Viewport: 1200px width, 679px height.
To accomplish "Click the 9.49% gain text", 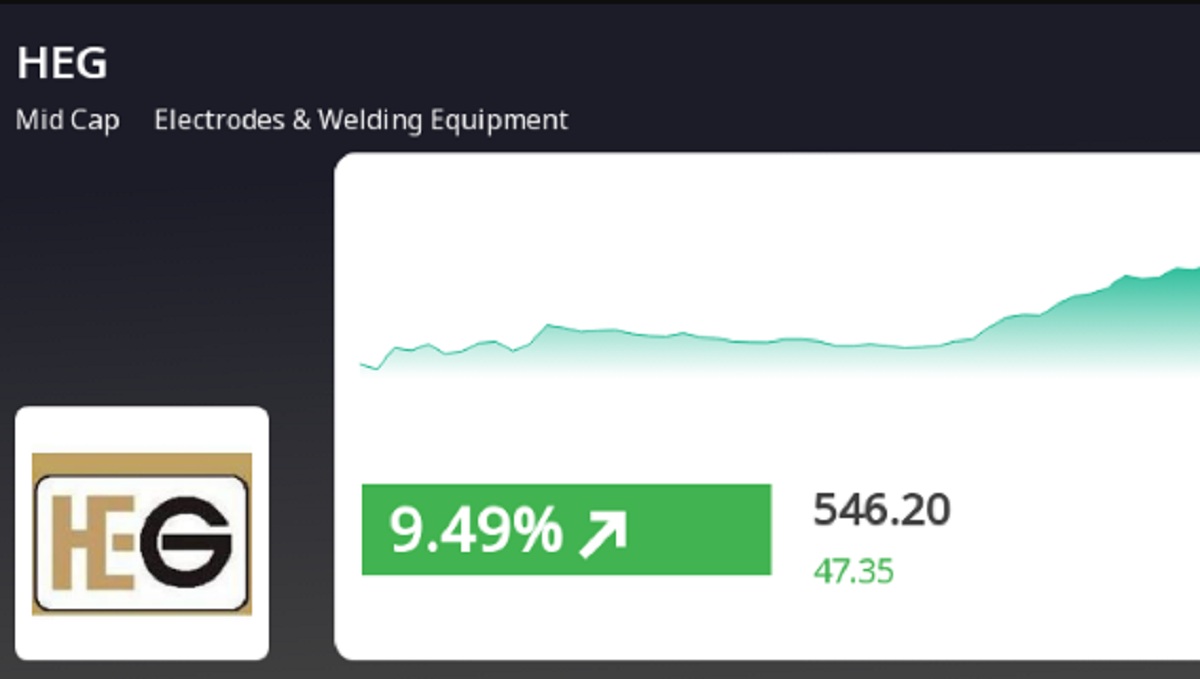I will (476, 531).
